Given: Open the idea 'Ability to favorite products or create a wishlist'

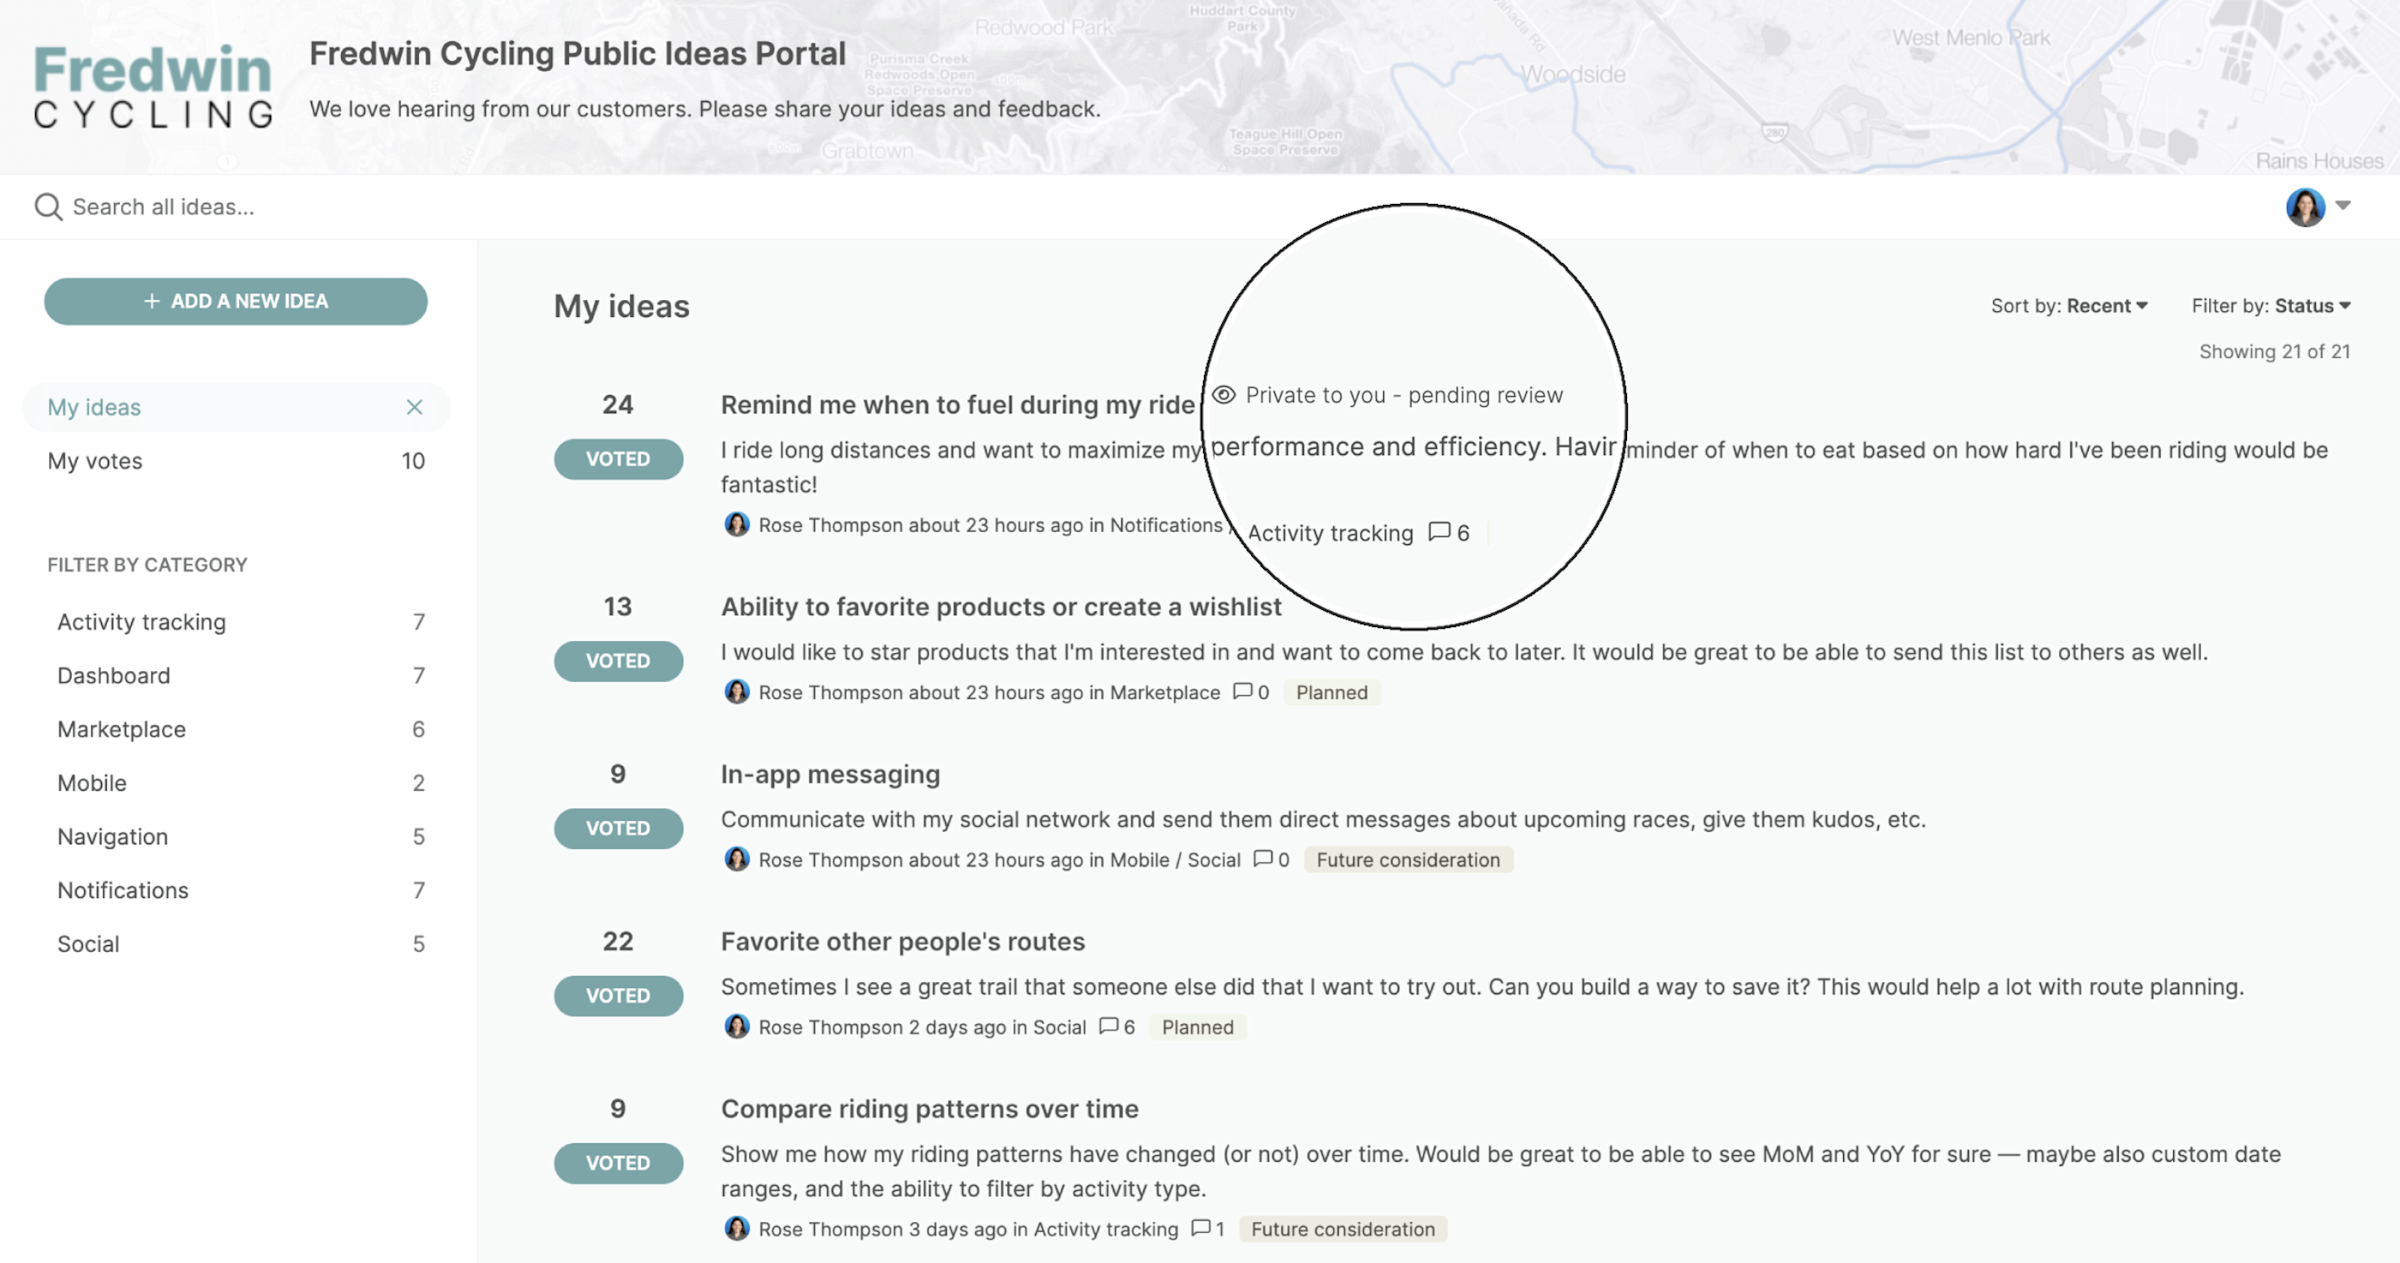Looking at the screenshot, I should click(1000, 607).
